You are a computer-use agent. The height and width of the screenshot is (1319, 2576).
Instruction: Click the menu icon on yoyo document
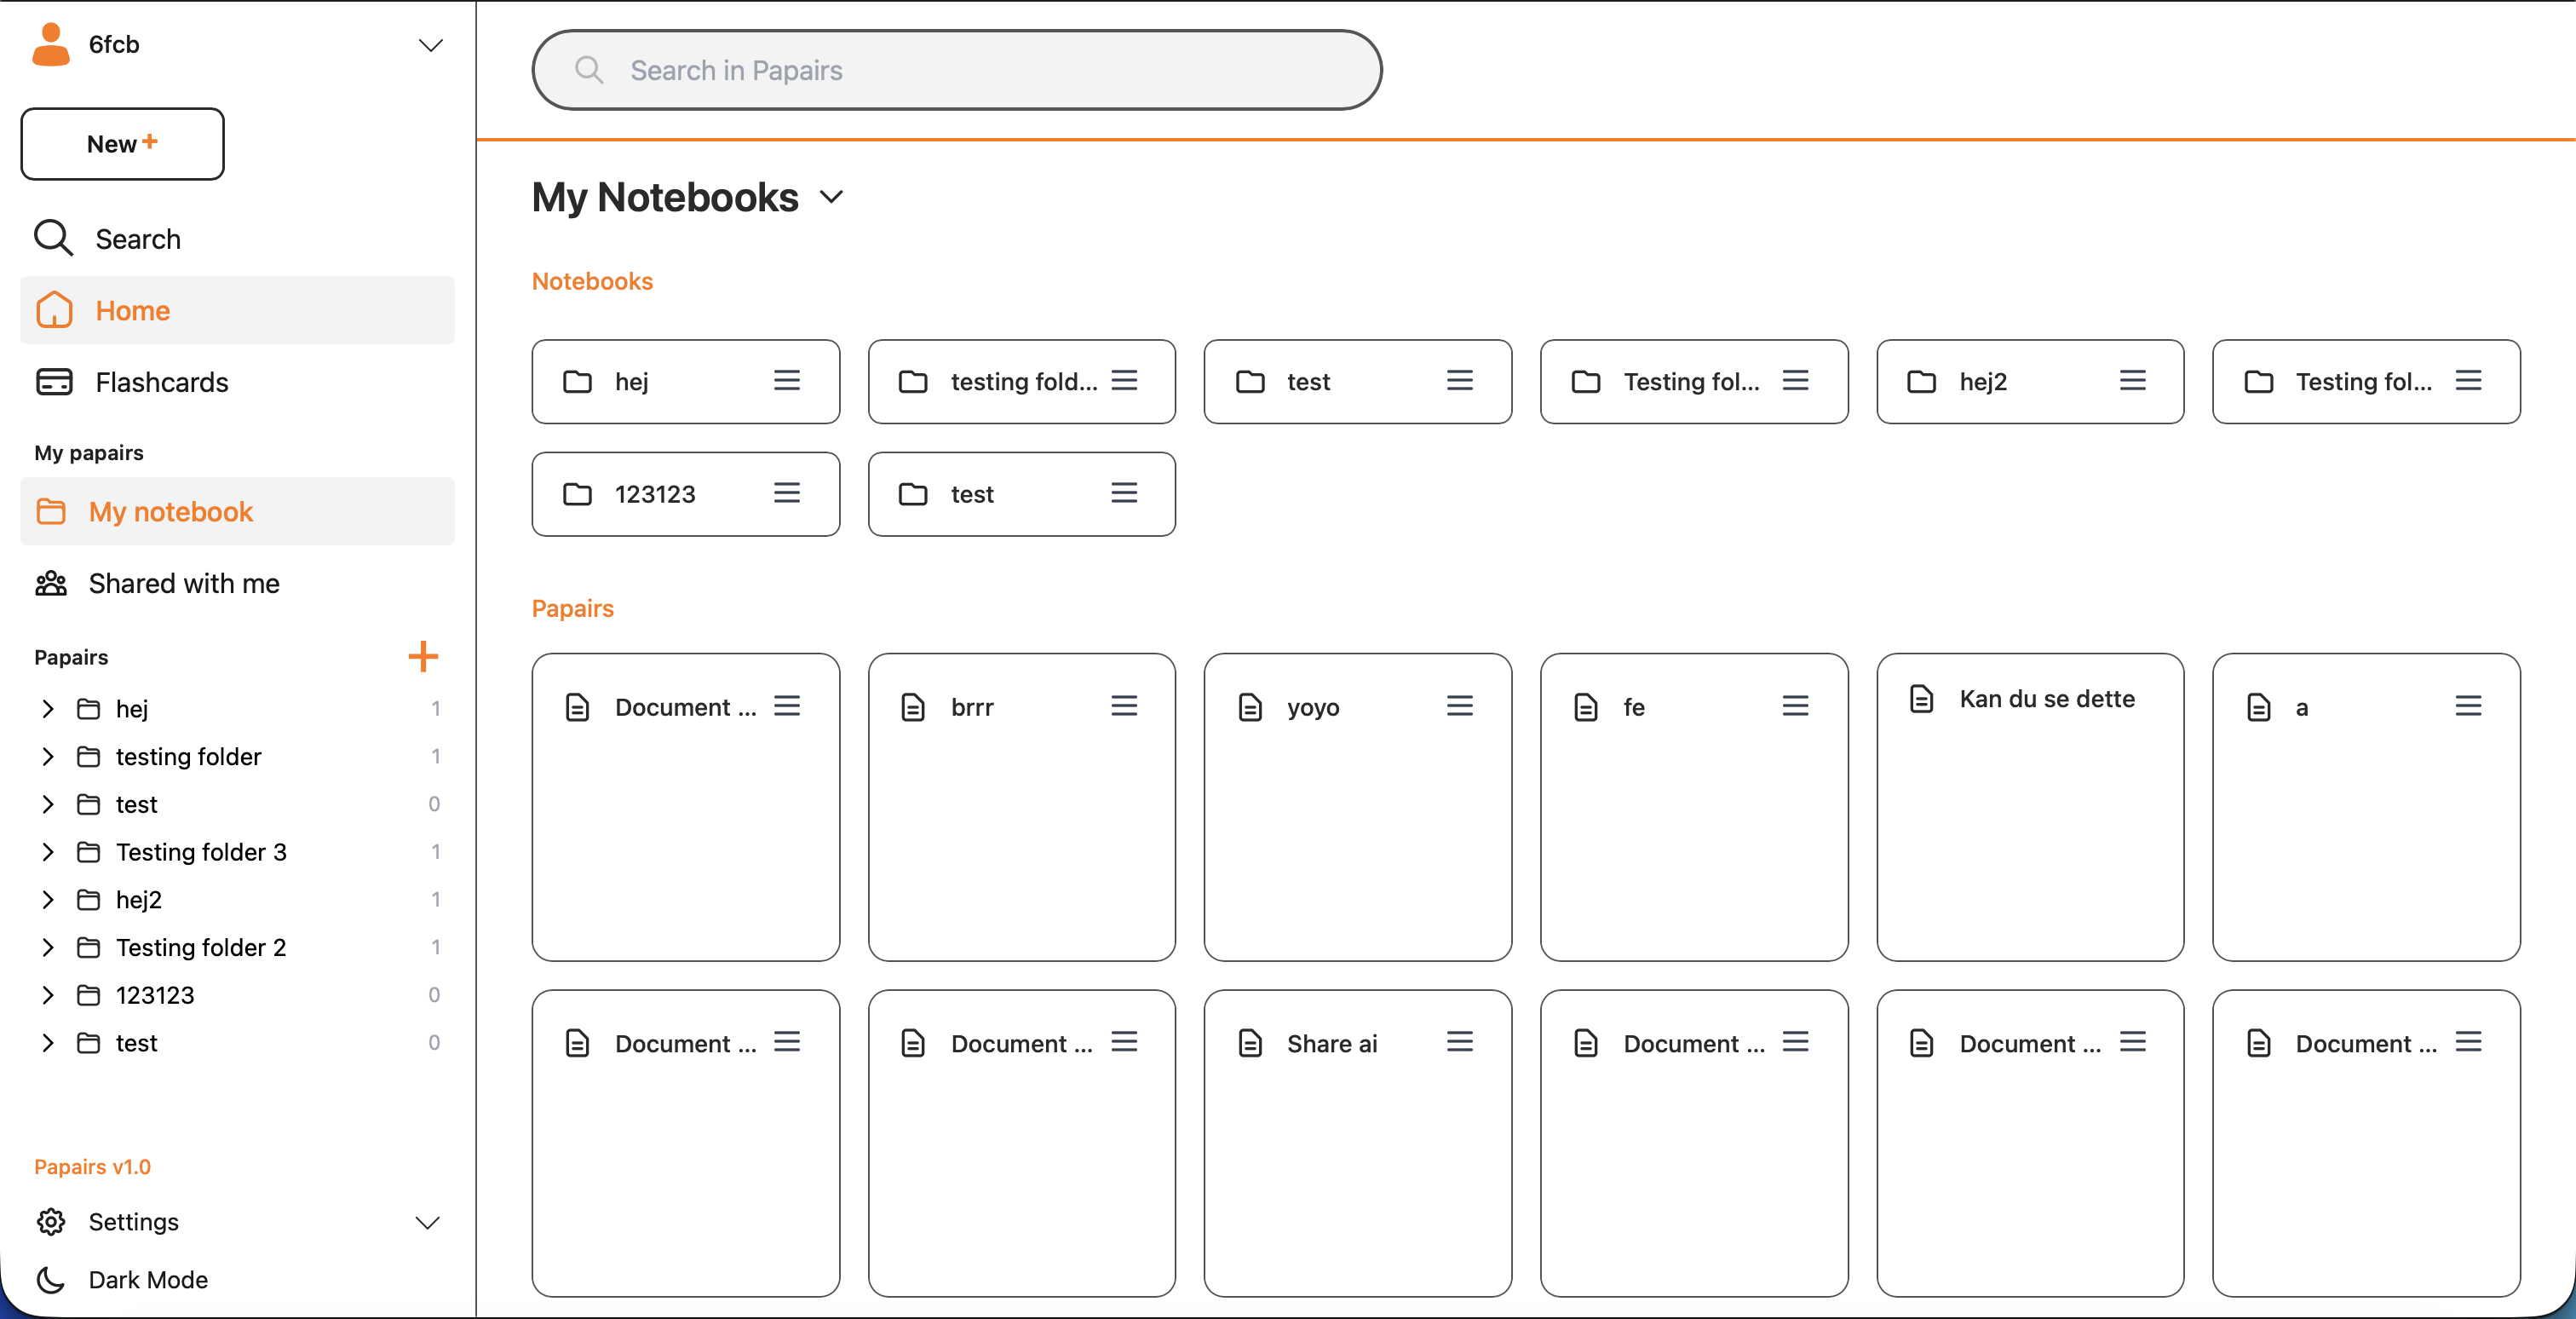[1459, 706]
